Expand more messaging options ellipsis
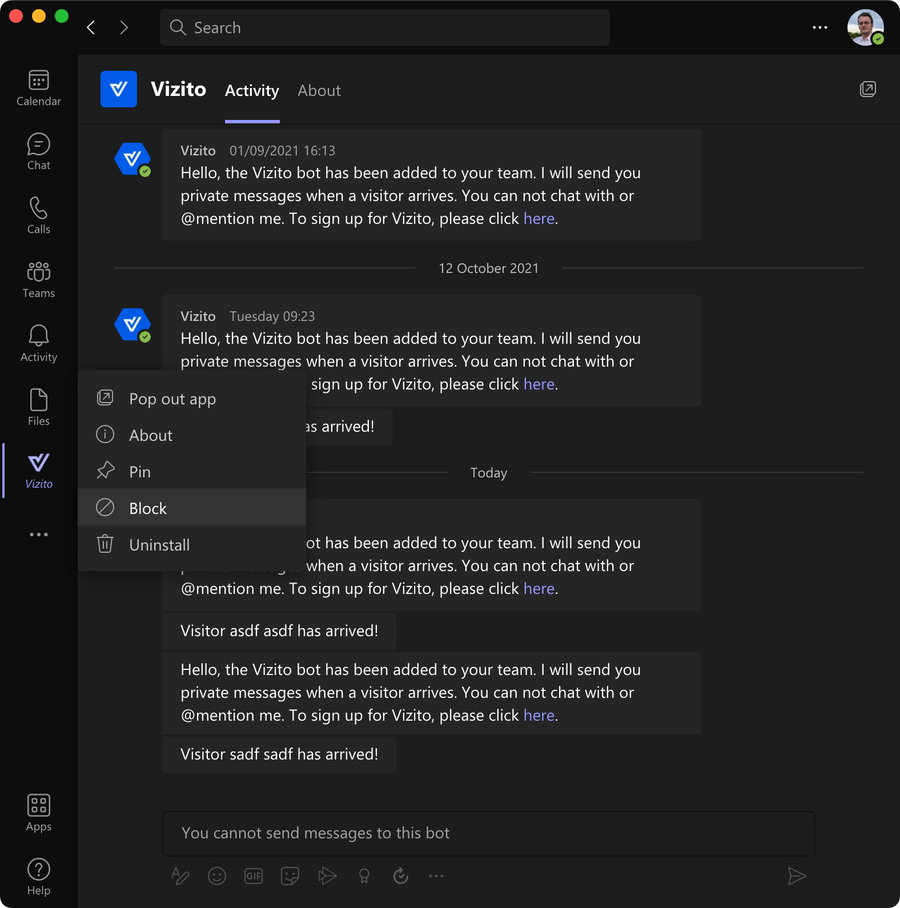This screenshot has width=900, height=908. coord(436,876)
